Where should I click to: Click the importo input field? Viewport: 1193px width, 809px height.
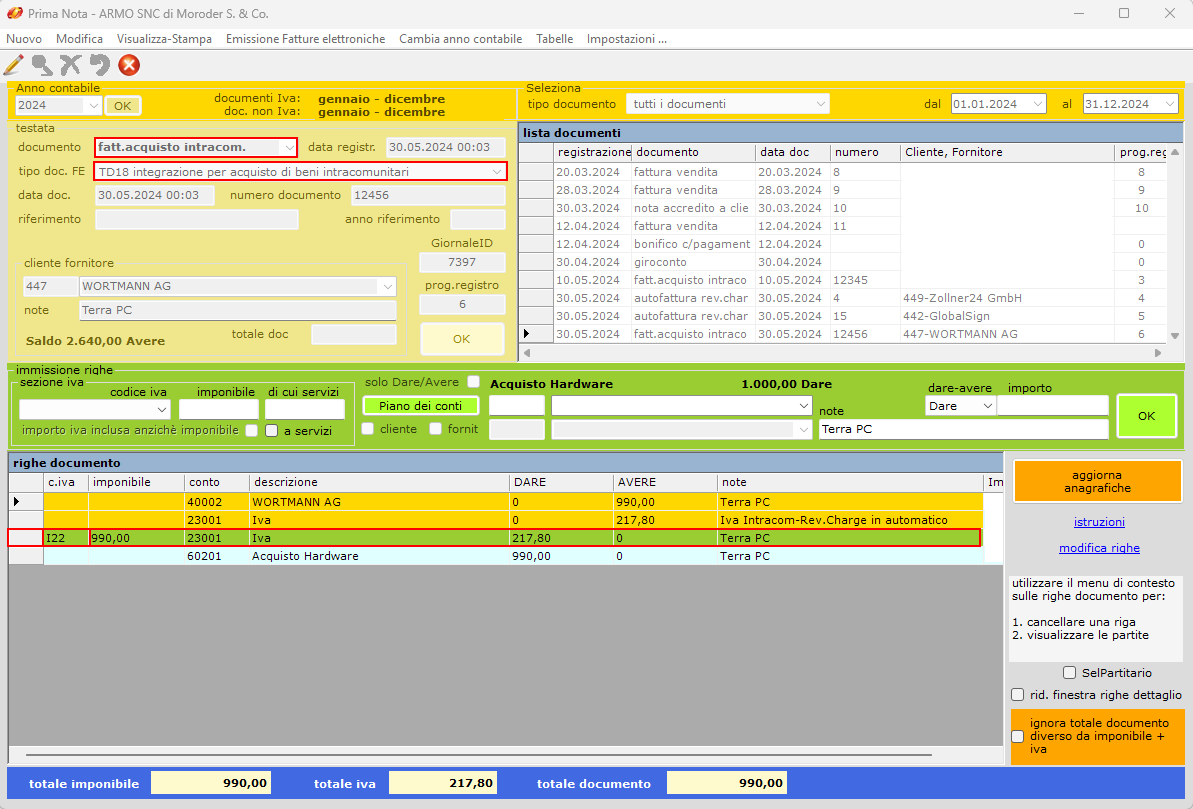click(1052, 406)
